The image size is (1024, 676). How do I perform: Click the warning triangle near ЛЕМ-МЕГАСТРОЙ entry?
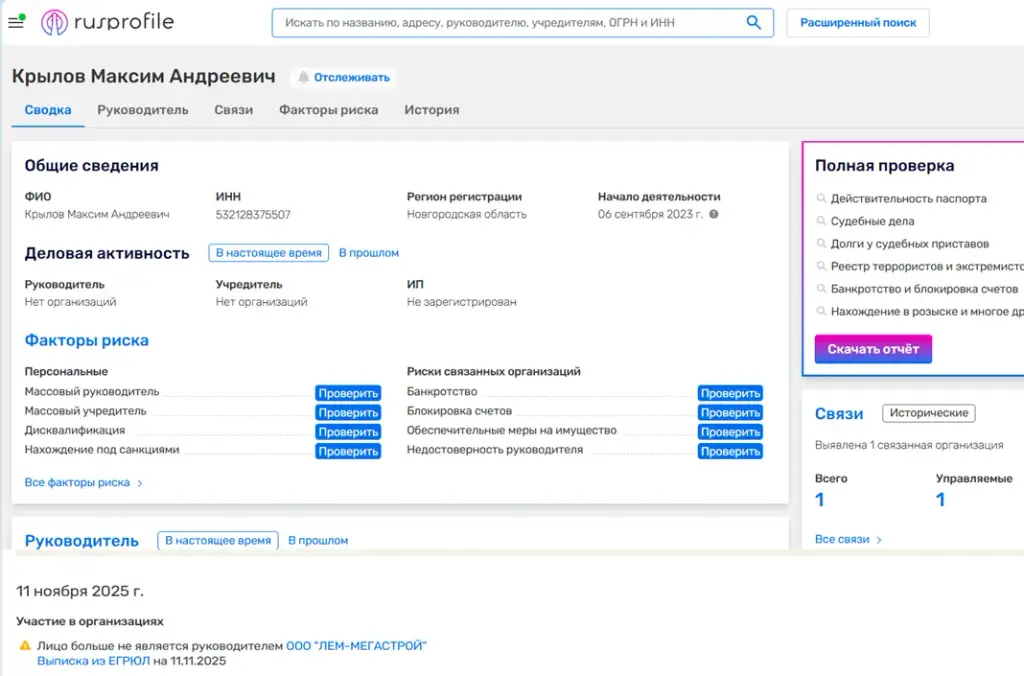(25, 645)
